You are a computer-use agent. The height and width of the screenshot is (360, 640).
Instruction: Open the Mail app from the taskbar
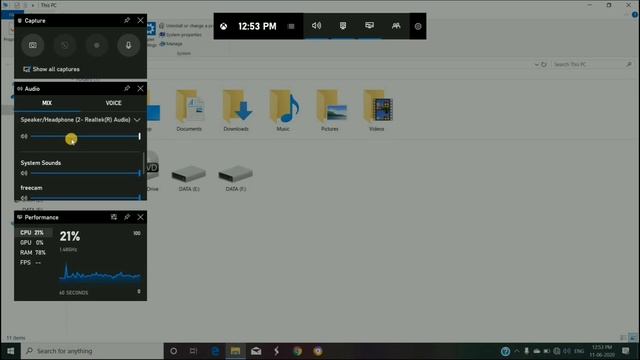[256, 351]
